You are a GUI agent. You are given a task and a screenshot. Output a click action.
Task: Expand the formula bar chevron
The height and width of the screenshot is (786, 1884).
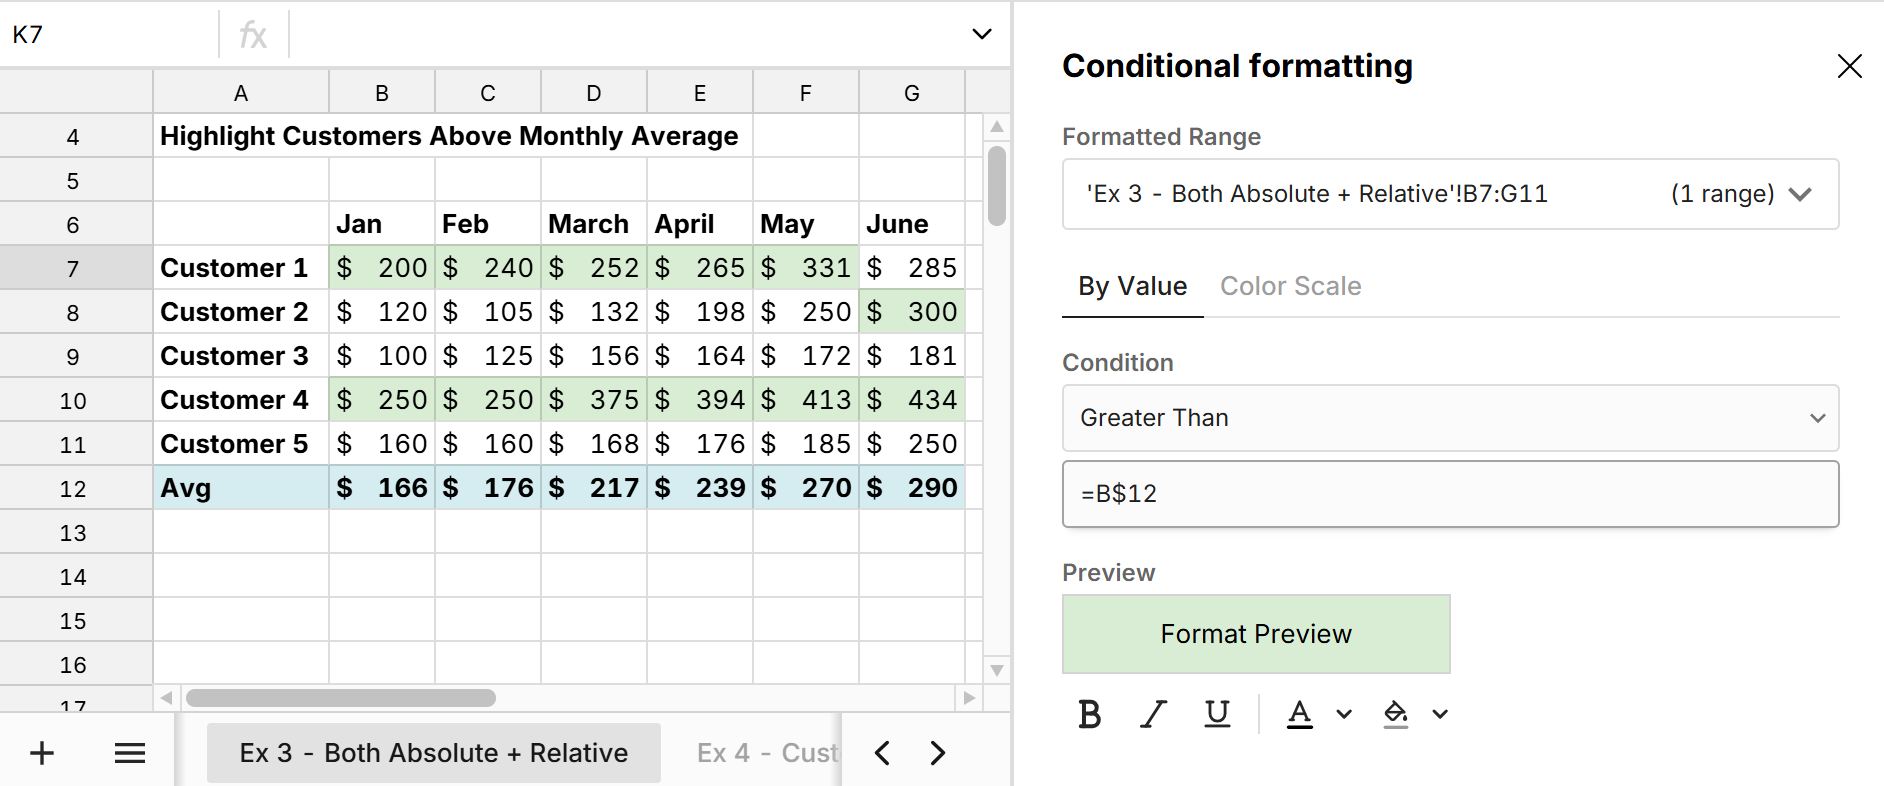click(x=981, y=34)
